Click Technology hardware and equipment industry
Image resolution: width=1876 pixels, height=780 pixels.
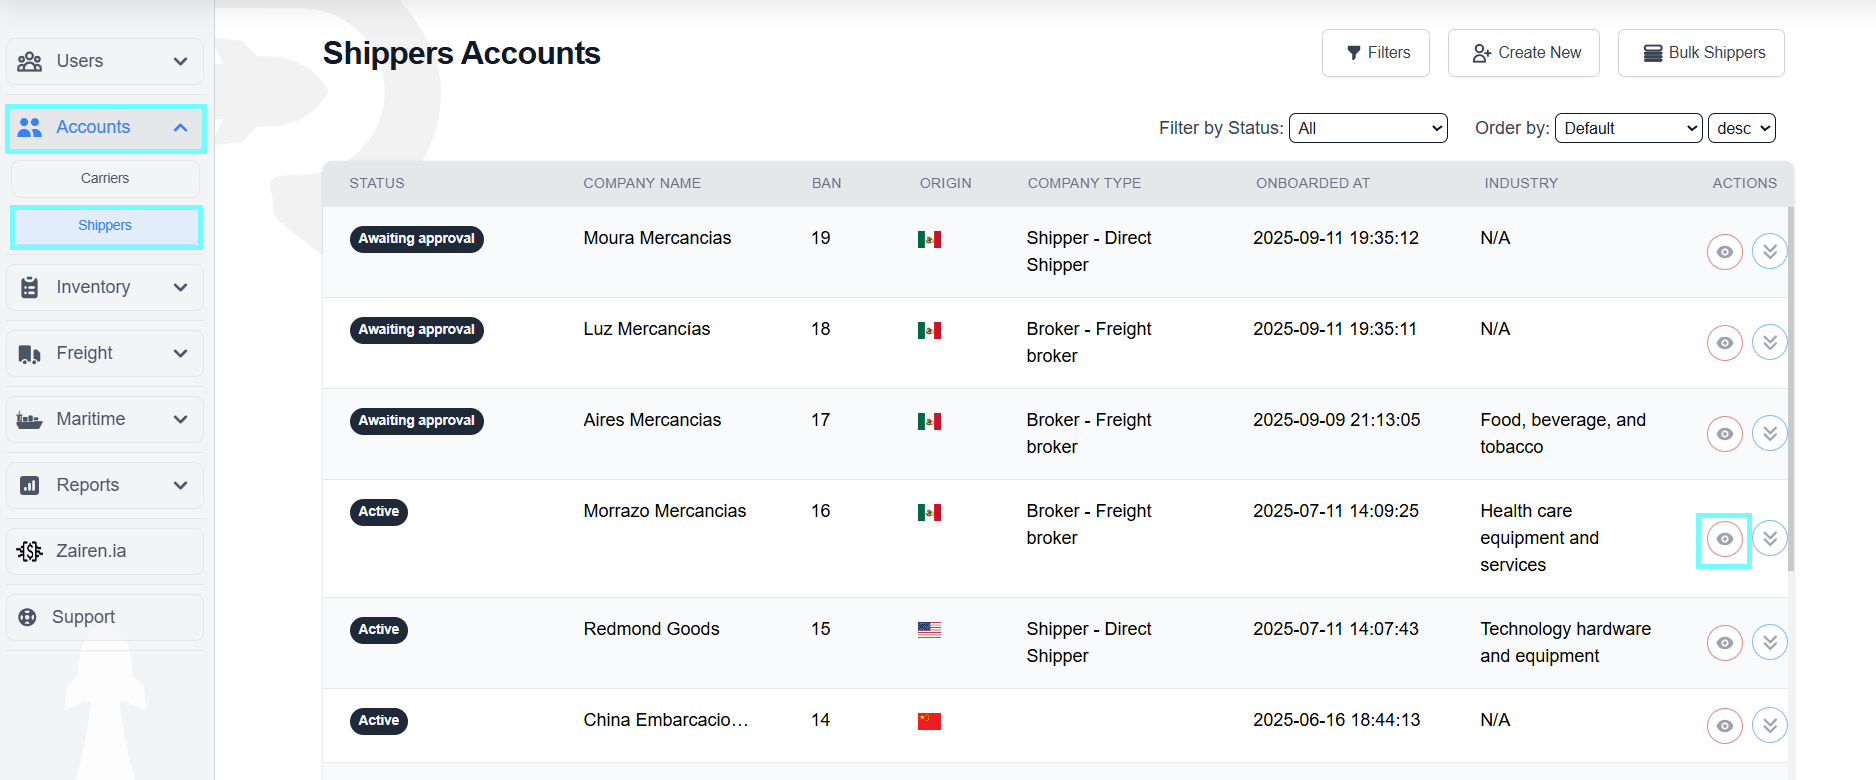pos(1565,643)
